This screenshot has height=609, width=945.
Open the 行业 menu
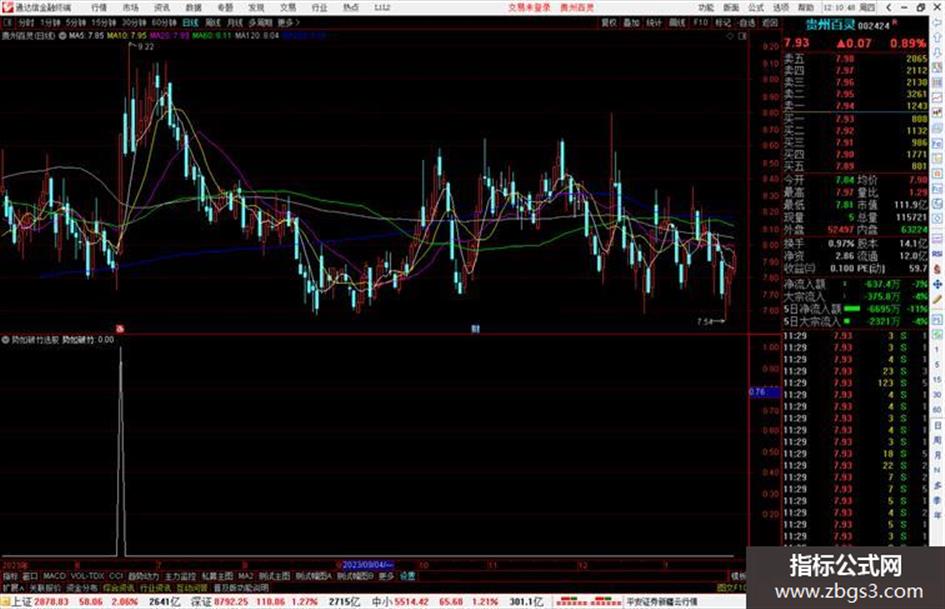tap(319, 7)
